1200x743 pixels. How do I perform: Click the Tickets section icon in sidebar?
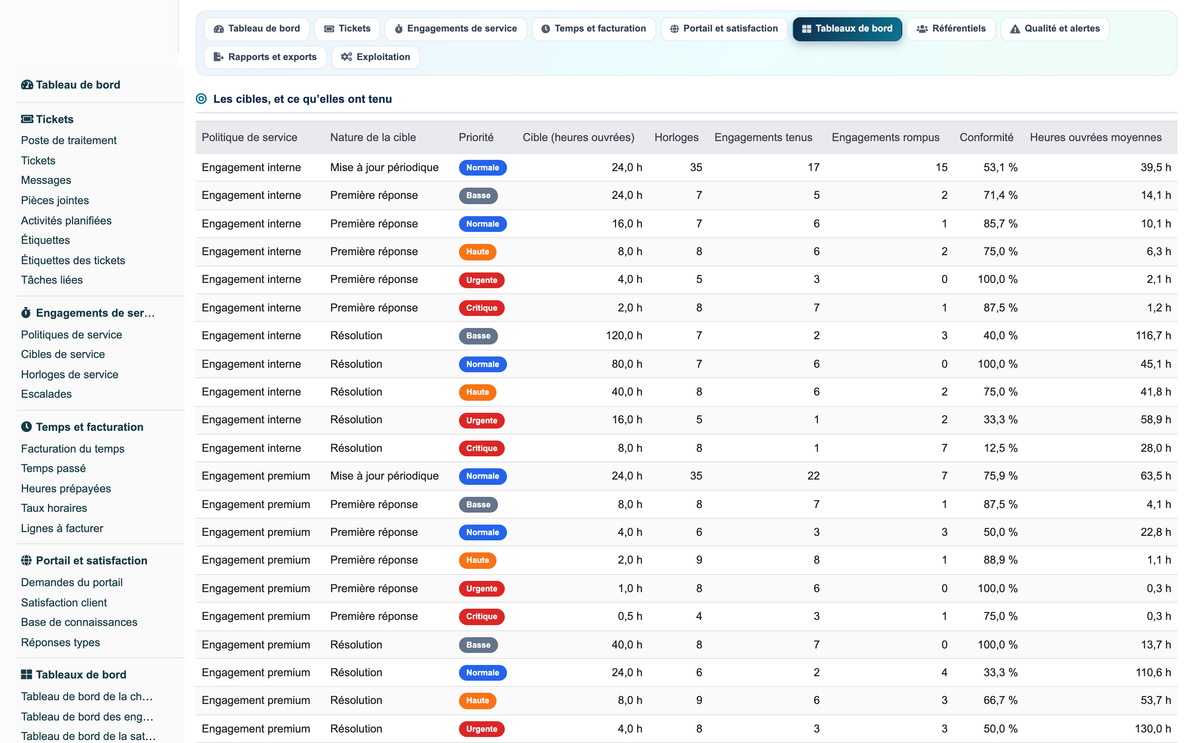27,119
